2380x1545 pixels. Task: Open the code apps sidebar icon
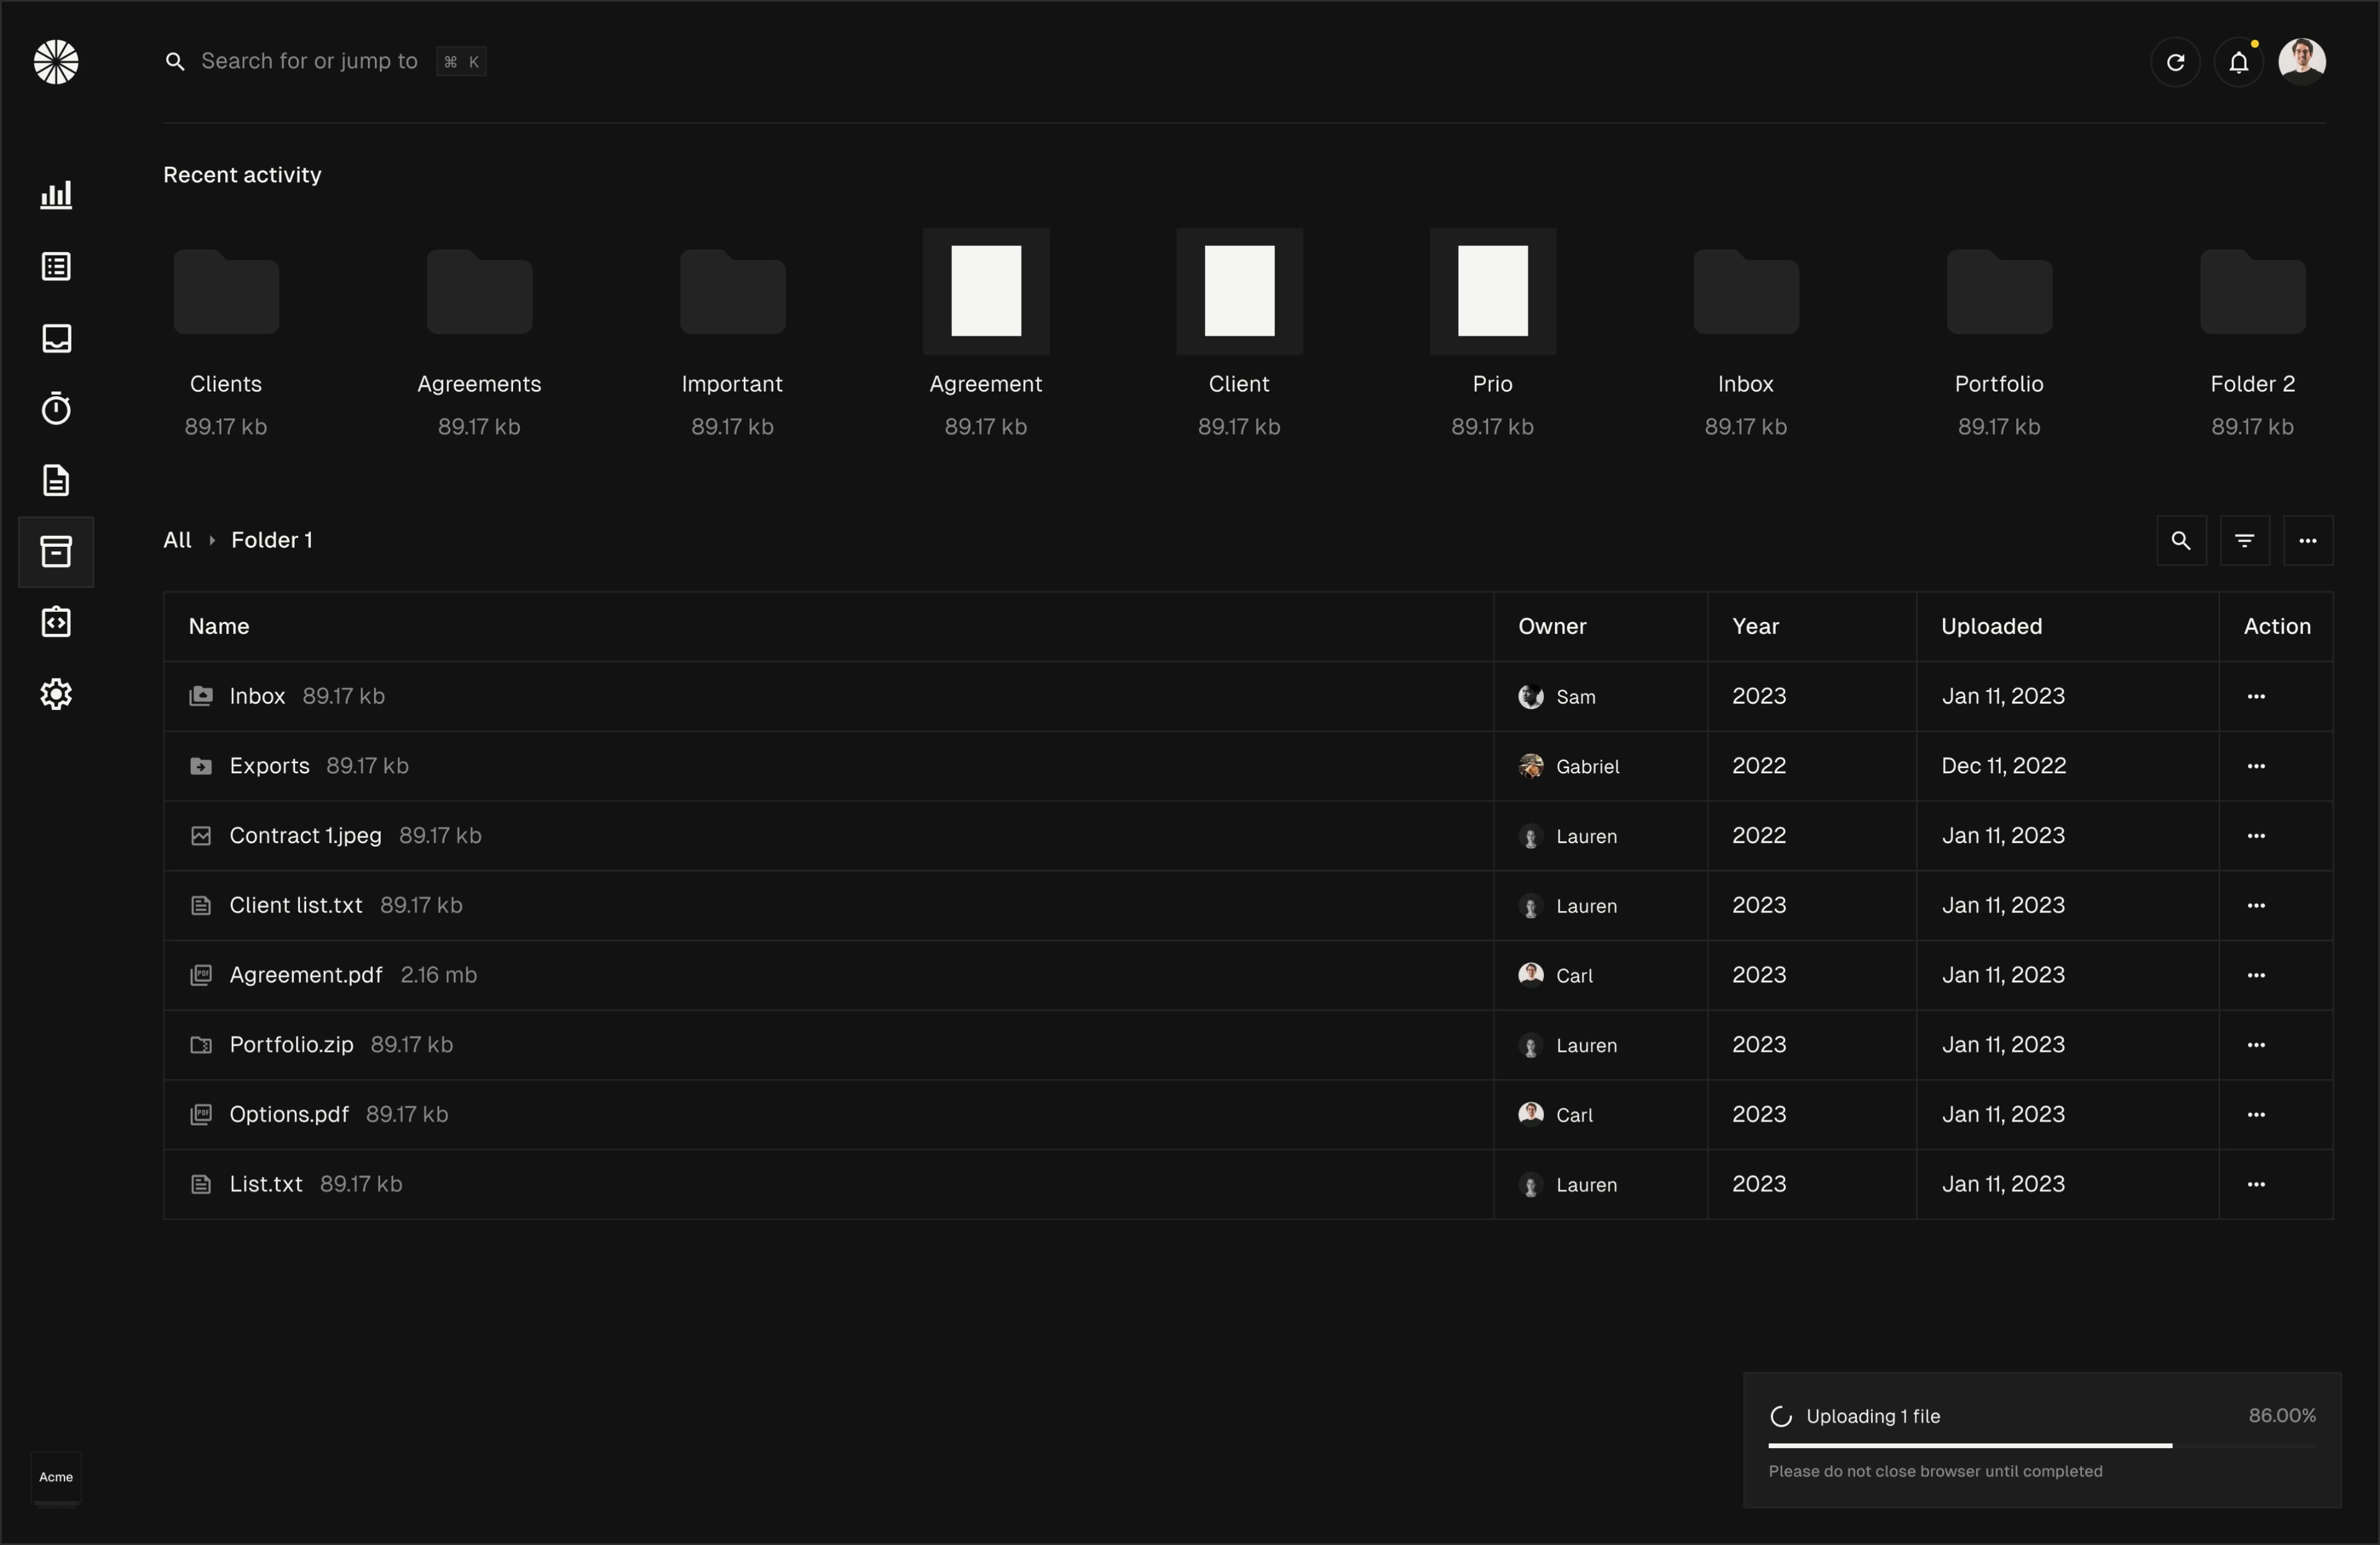point(56,622)
